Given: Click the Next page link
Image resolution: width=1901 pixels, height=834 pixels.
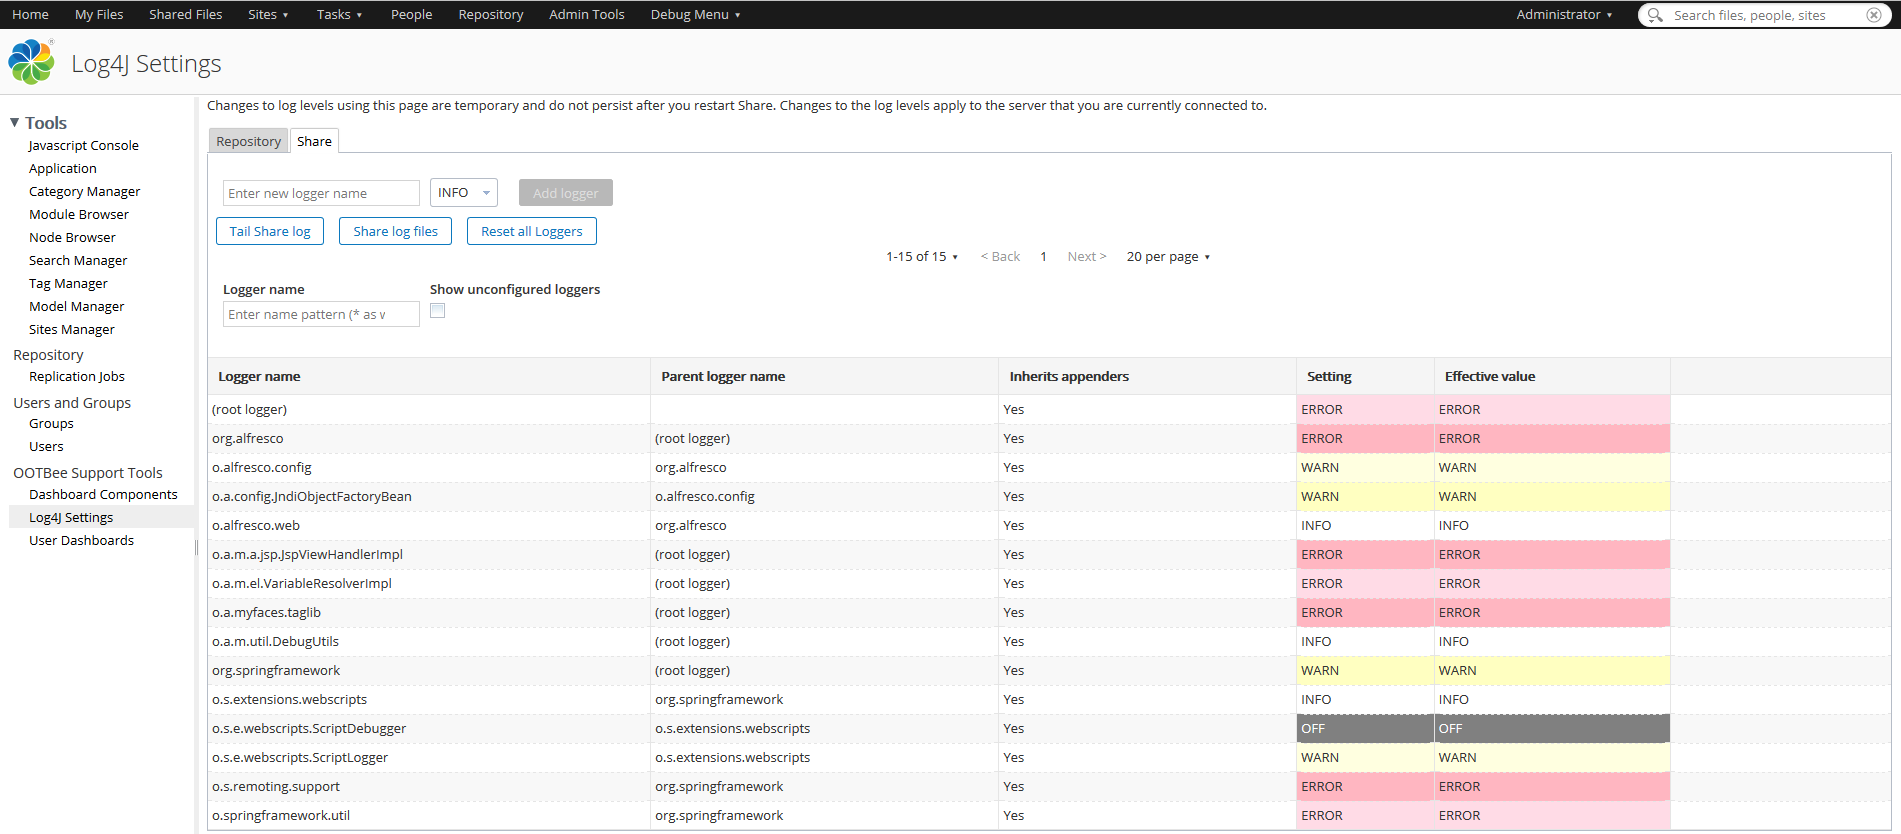Looking at the screenshot, I should click(x=1087, y=257).
